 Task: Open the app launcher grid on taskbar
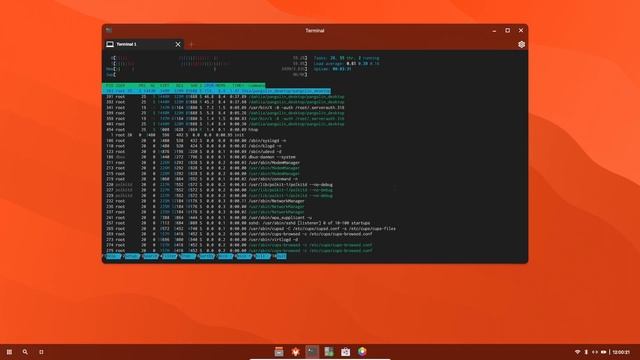[9, 352]
